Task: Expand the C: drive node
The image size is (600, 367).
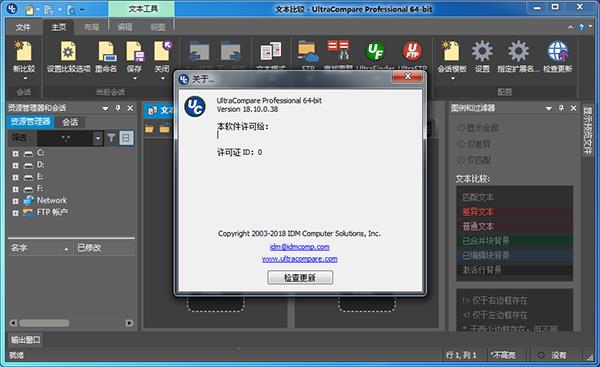Action: tap(15, 153)
